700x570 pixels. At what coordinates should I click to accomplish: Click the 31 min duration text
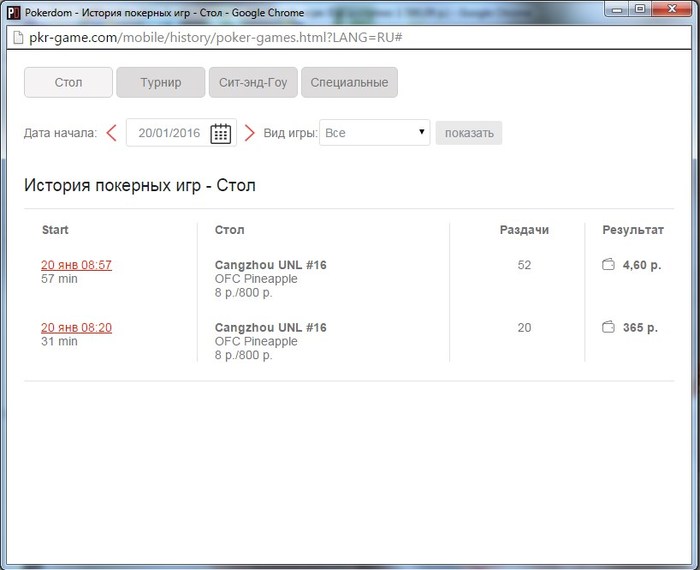pos(59,341)
